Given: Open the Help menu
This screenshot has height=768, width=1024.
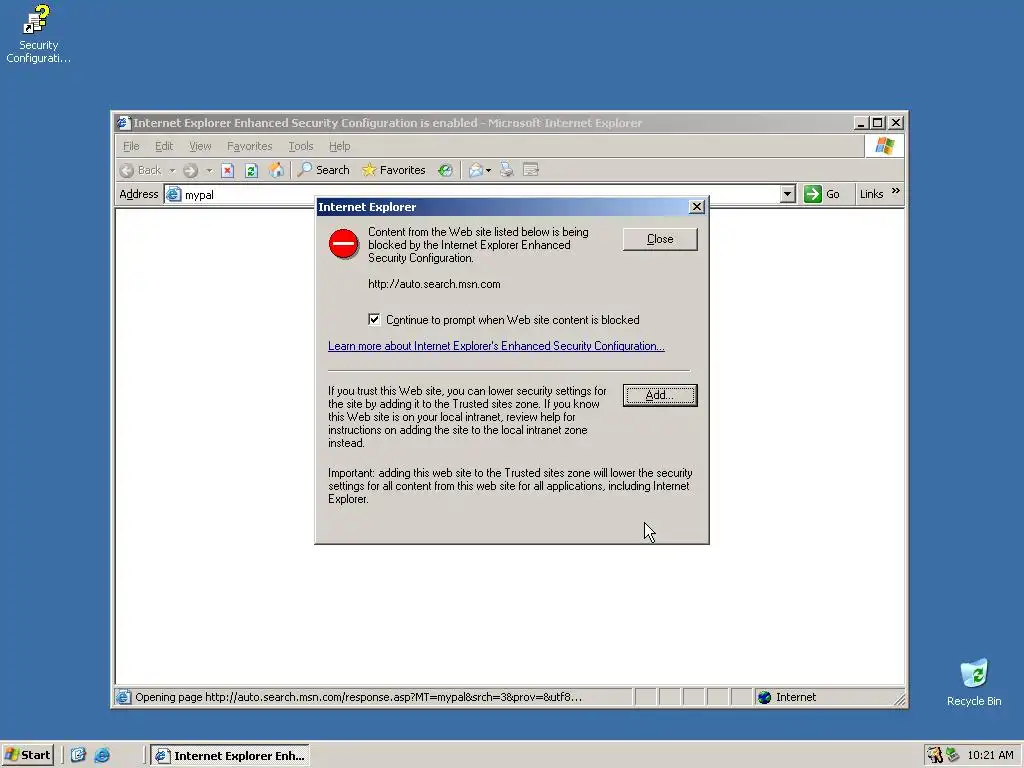Looking at the screenshot, I should [x=340, y=146].
